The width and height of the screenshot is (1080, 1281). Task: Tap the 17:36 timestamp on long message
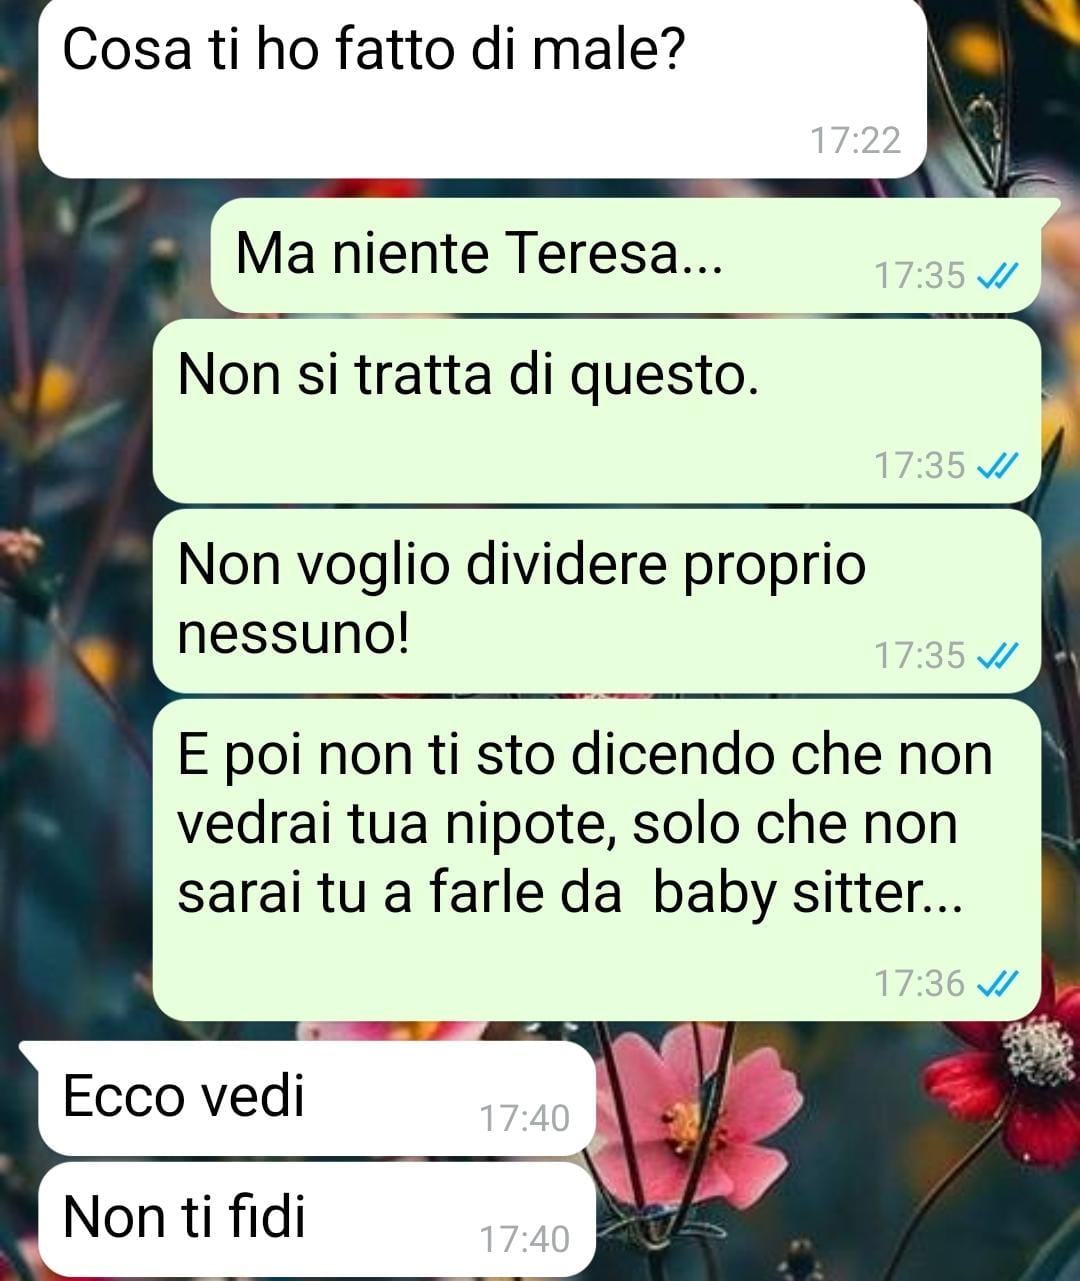pos(920,984)
